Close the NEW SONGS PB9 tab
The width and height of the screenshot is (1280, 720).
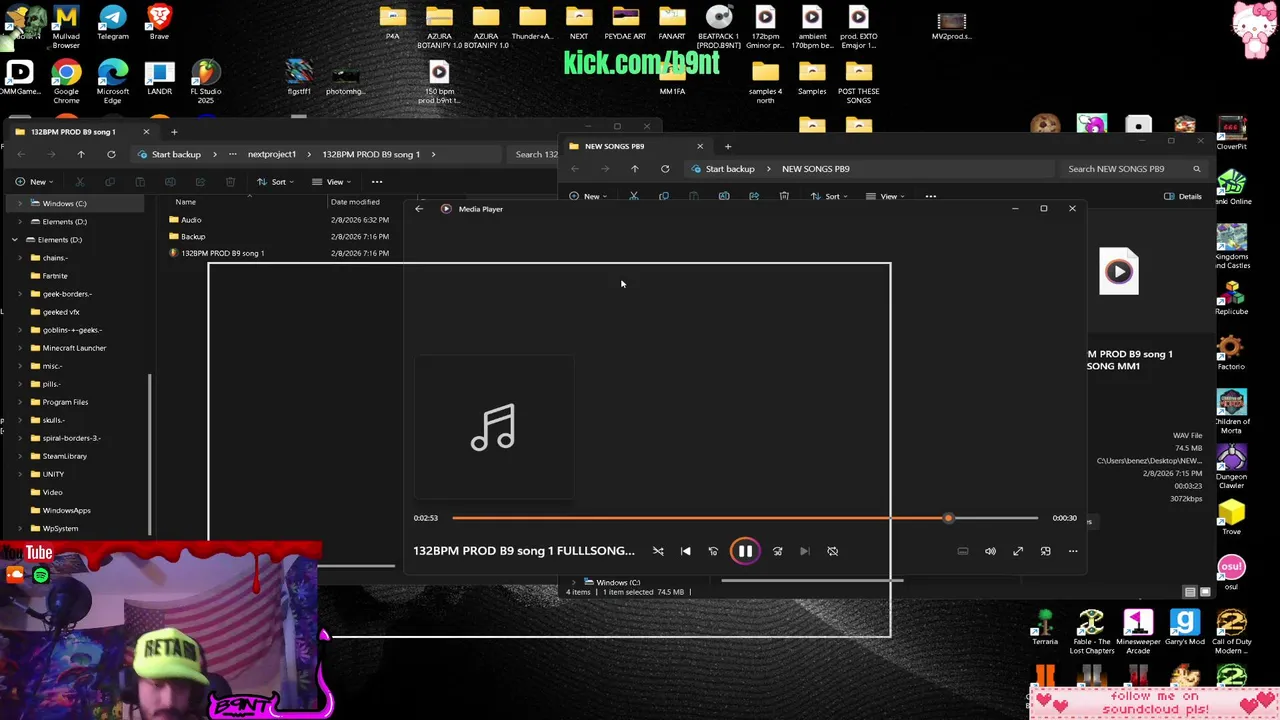(700, 146)
